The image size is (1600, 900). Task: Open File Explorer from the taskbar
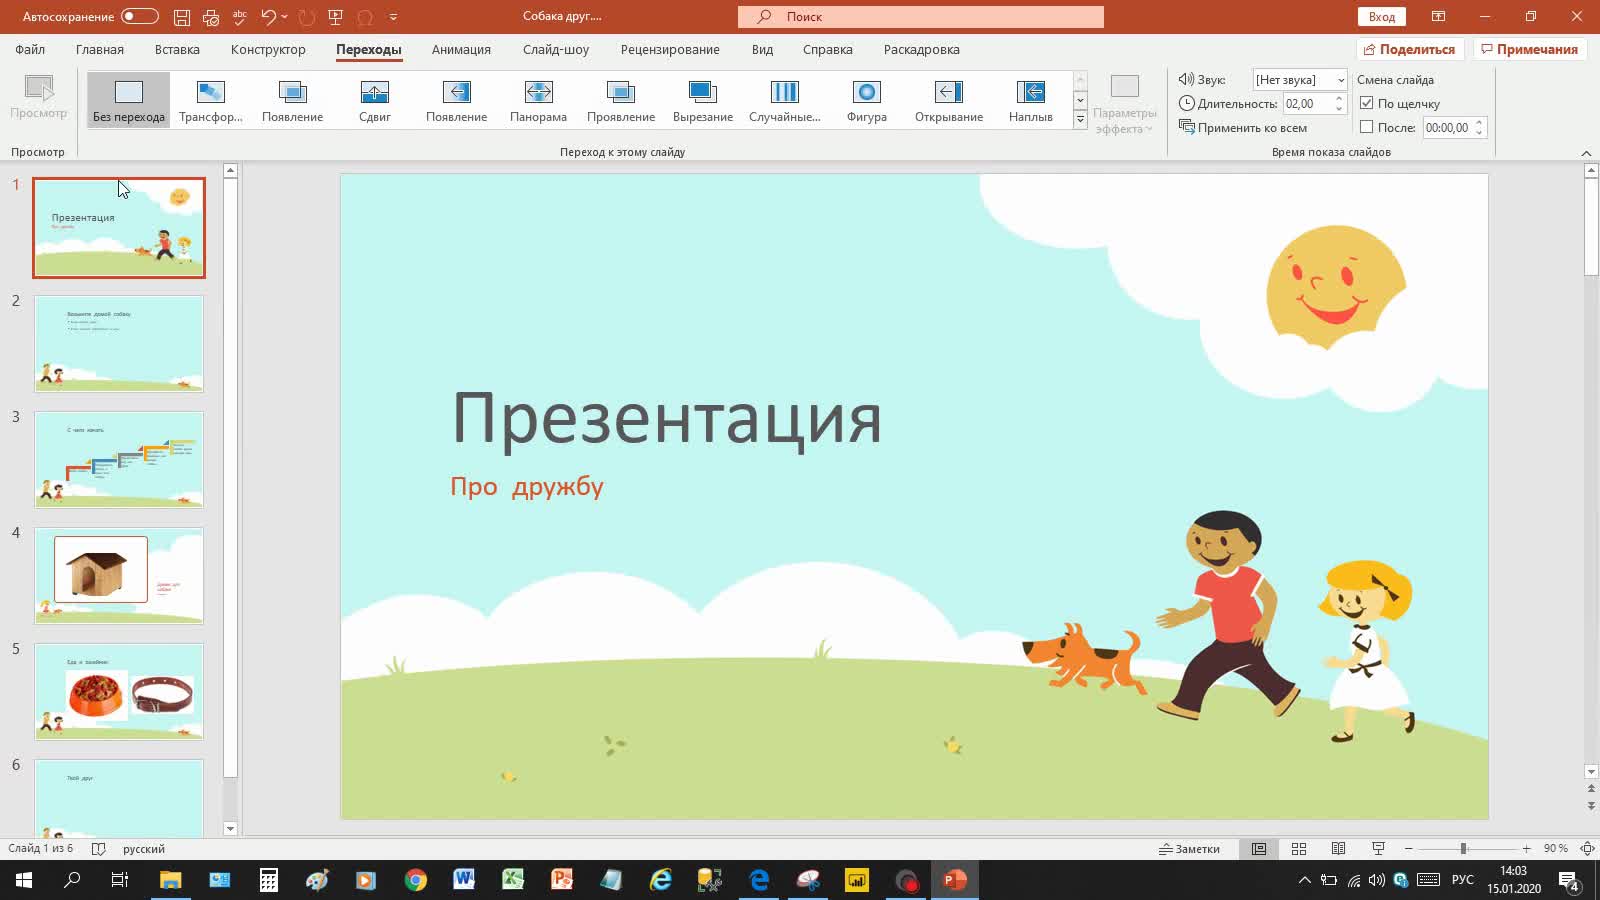(170, 880)
